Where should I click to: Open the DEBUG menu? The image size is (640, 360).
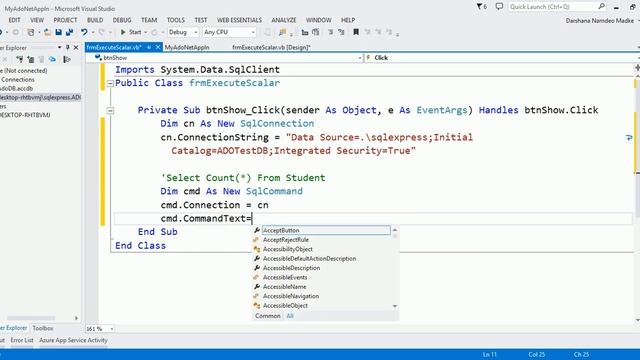click(x=122, y=20)
